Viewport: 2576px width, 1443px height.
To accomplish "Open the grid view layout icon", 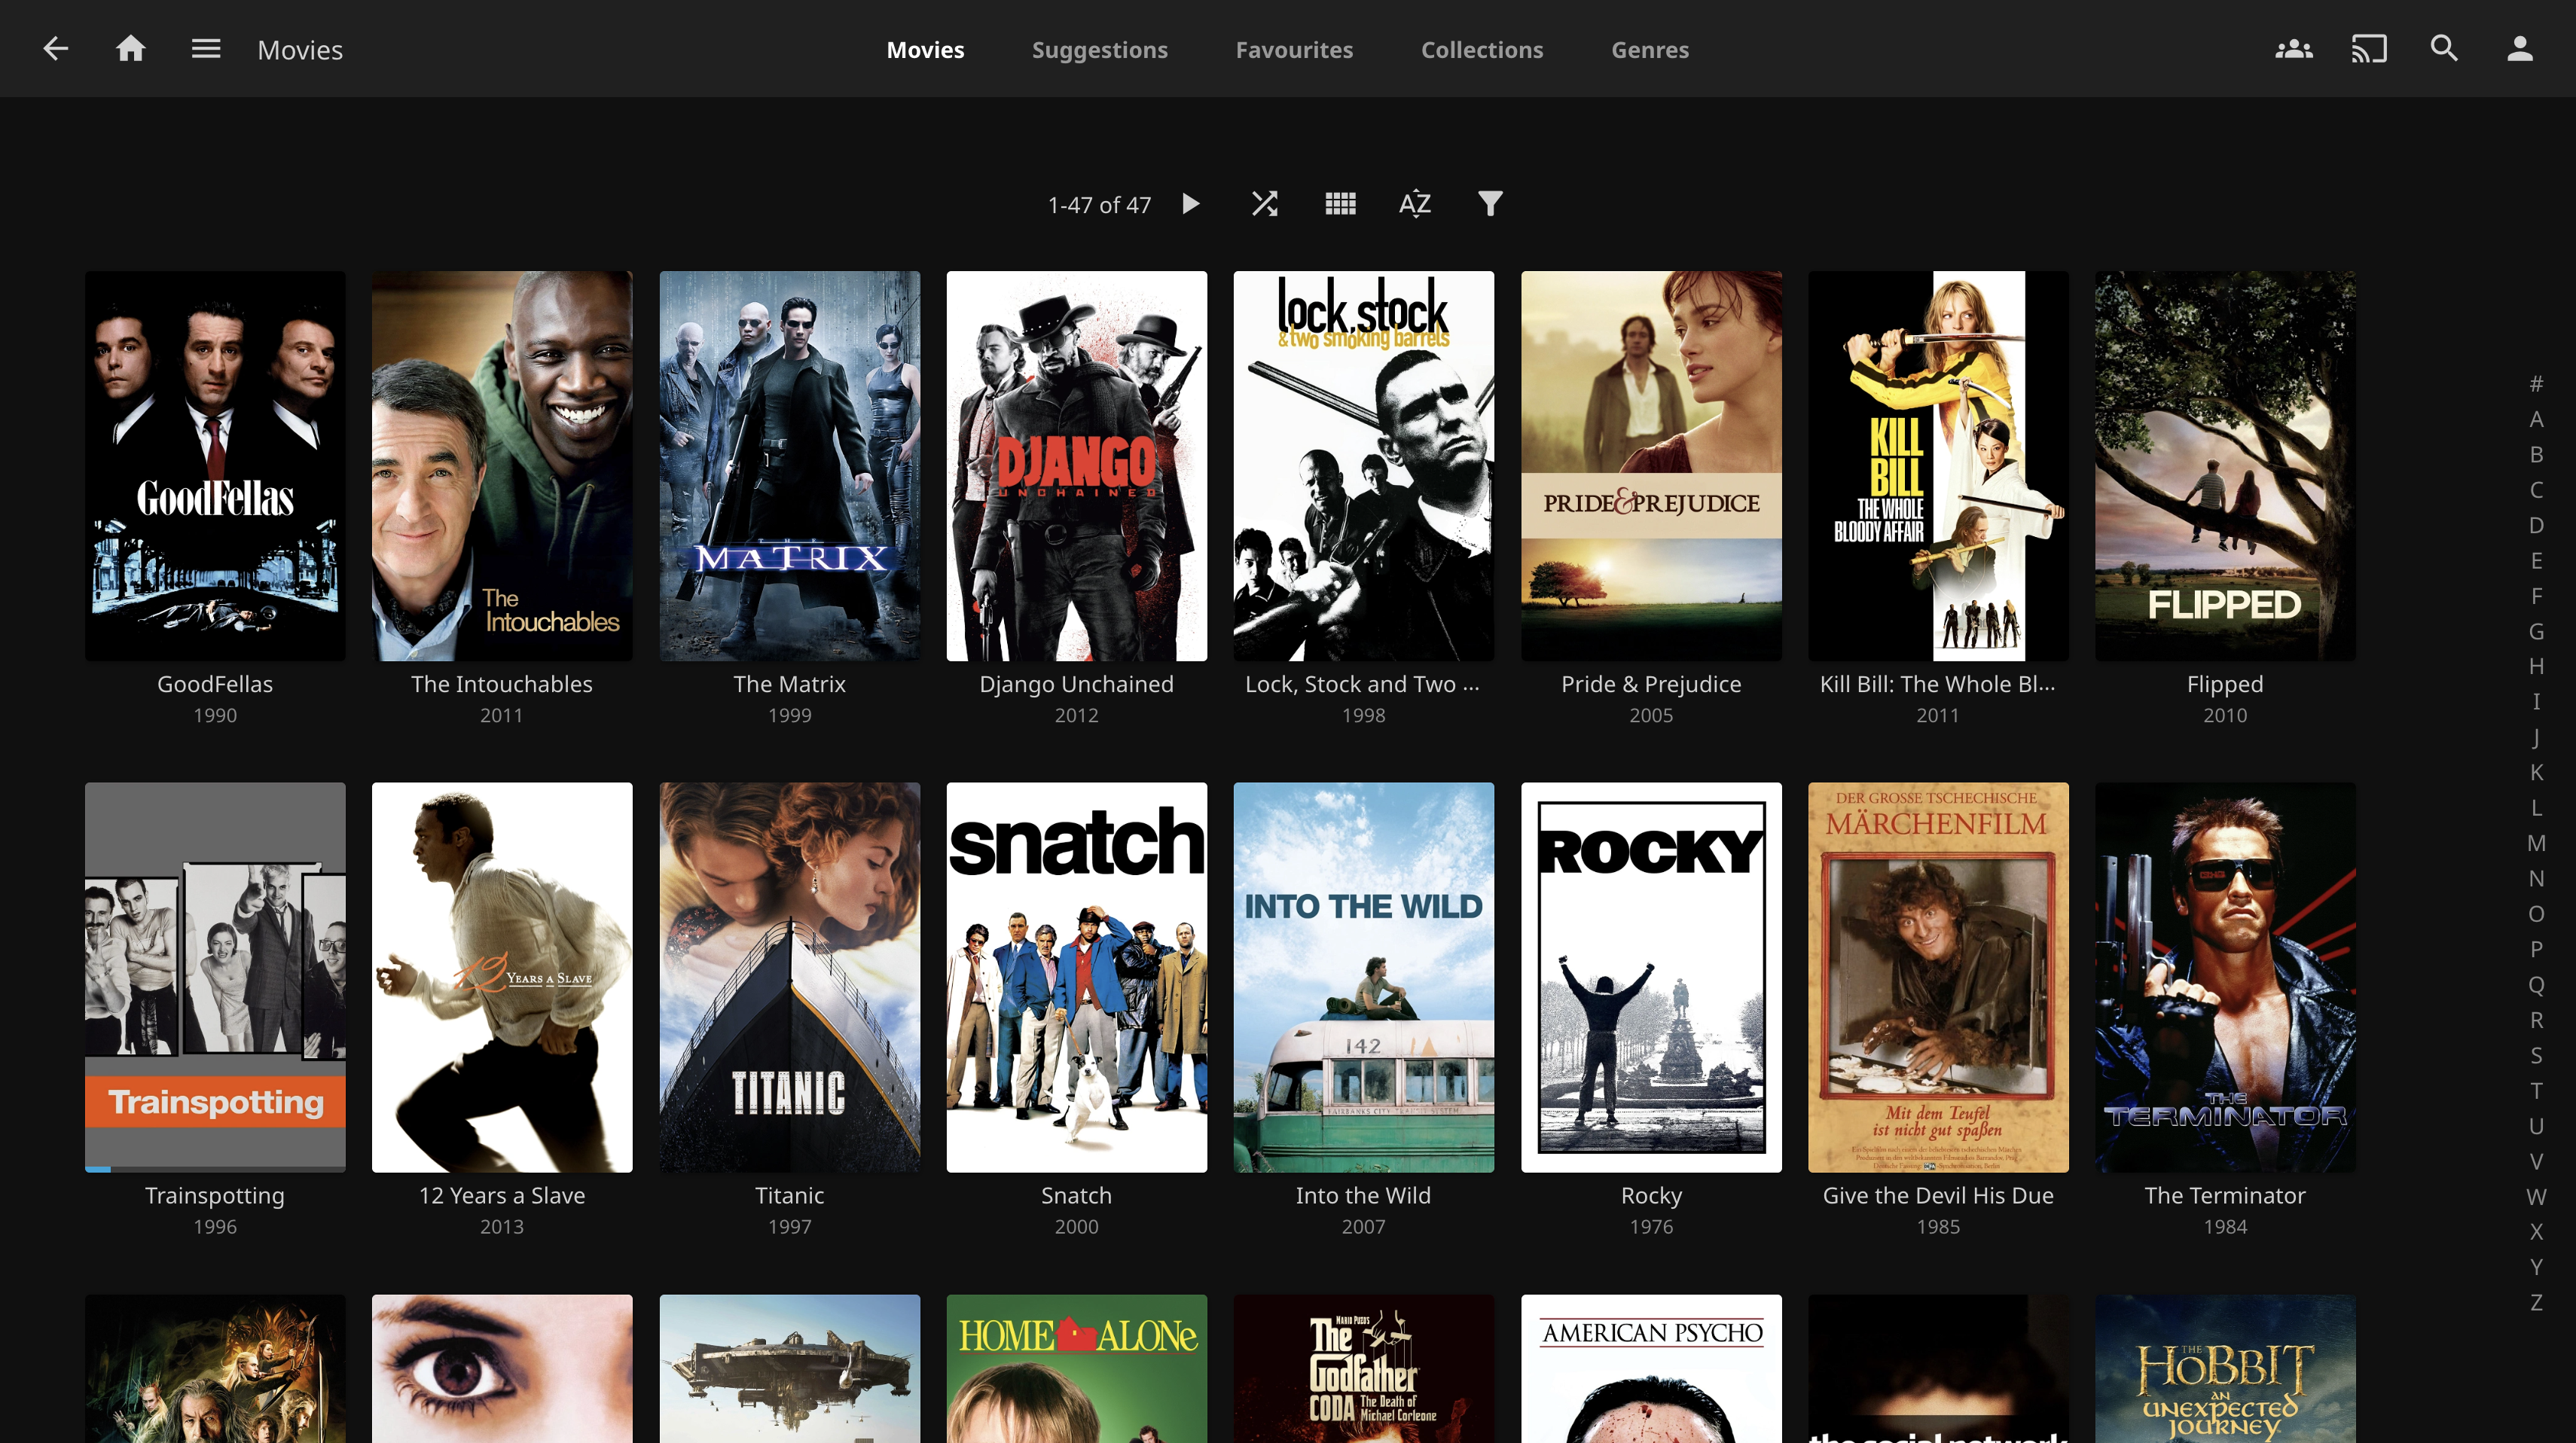I will tap(1340, 203).
